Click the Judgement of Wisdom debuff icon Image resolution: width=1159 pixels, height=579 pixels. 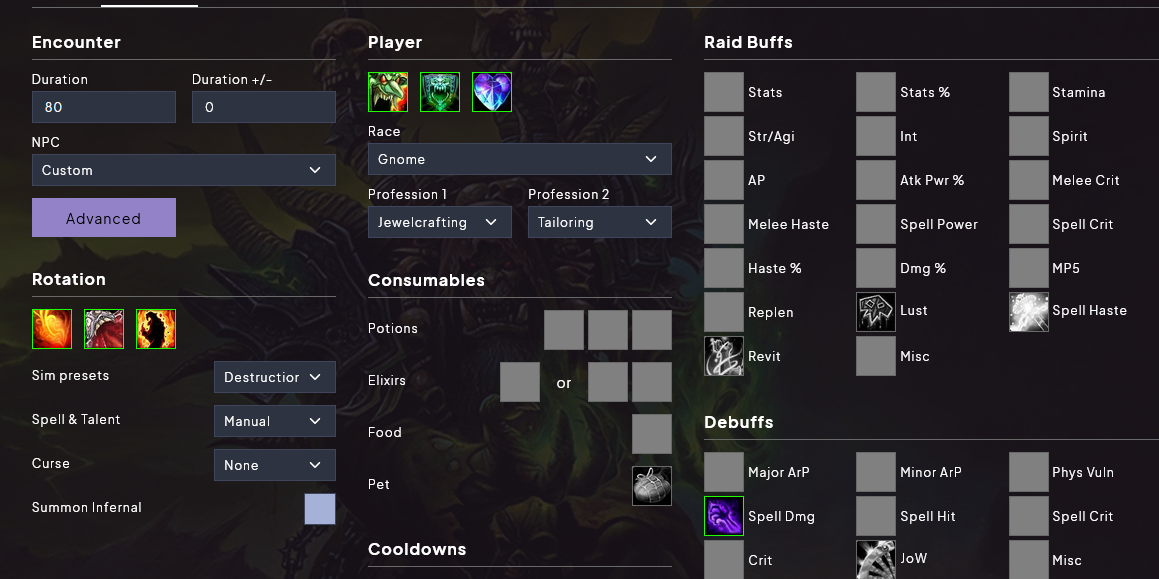coord(875,558)
